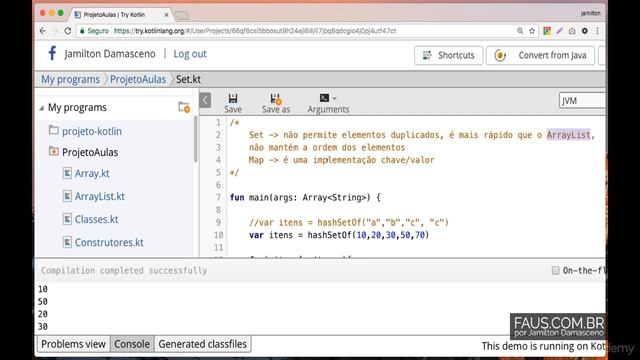640x360 pixels.
Task: Go to ProjetoAulas breadcrumb
Action: [x=138, y=79]
